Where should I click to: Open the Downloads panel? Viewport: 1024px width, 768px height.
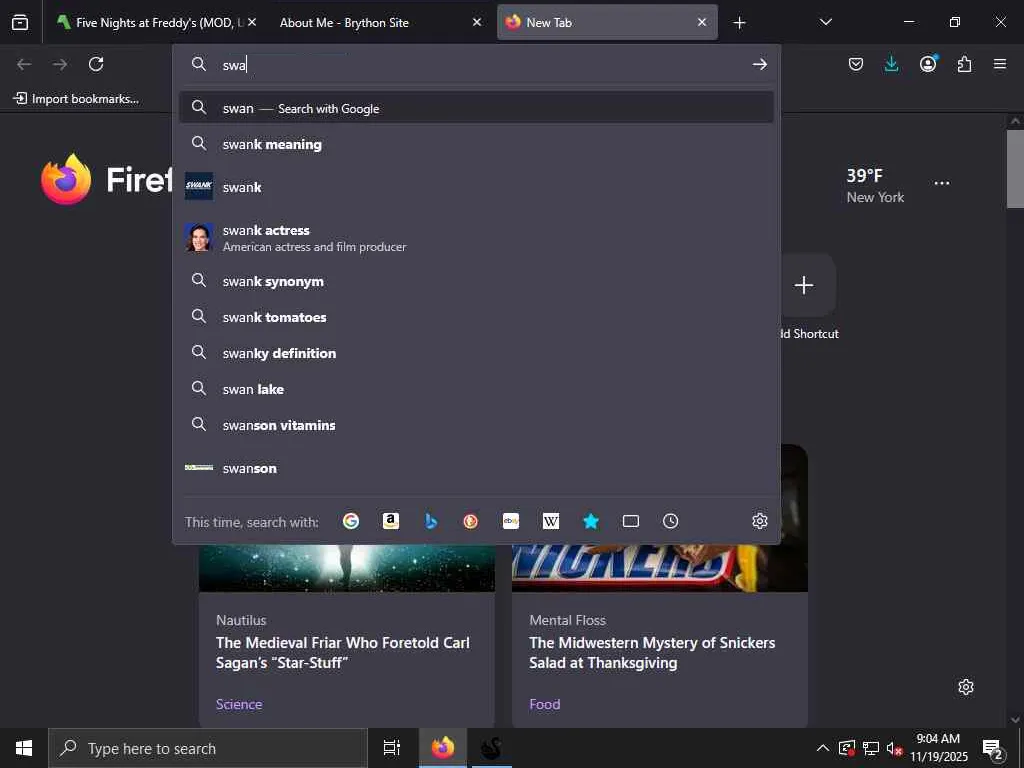point(891,64)
